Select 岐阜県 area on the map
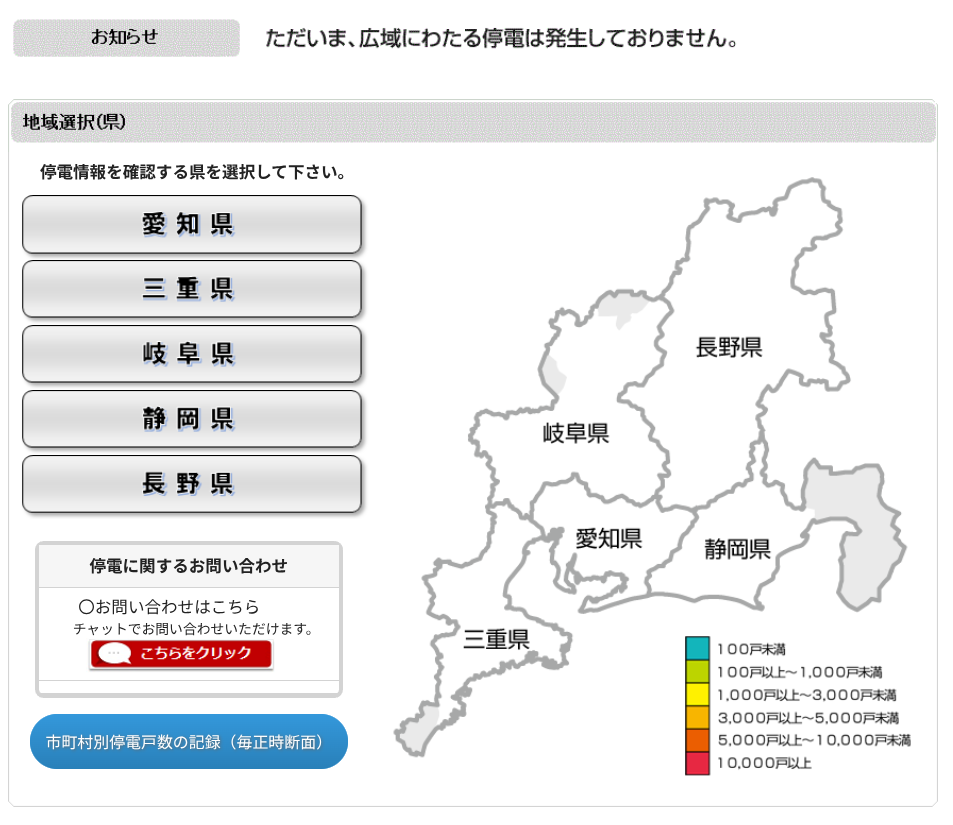 coord(575,433)
